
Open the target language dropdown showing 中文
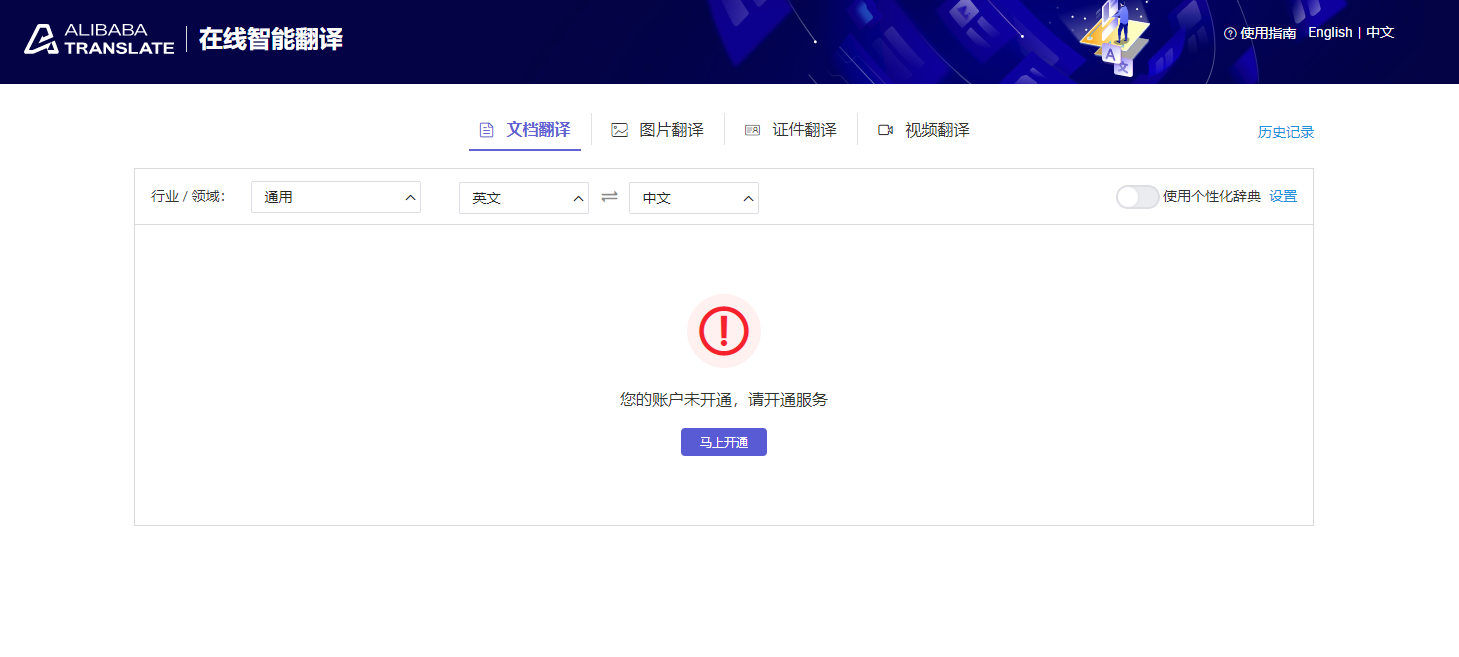693,197
